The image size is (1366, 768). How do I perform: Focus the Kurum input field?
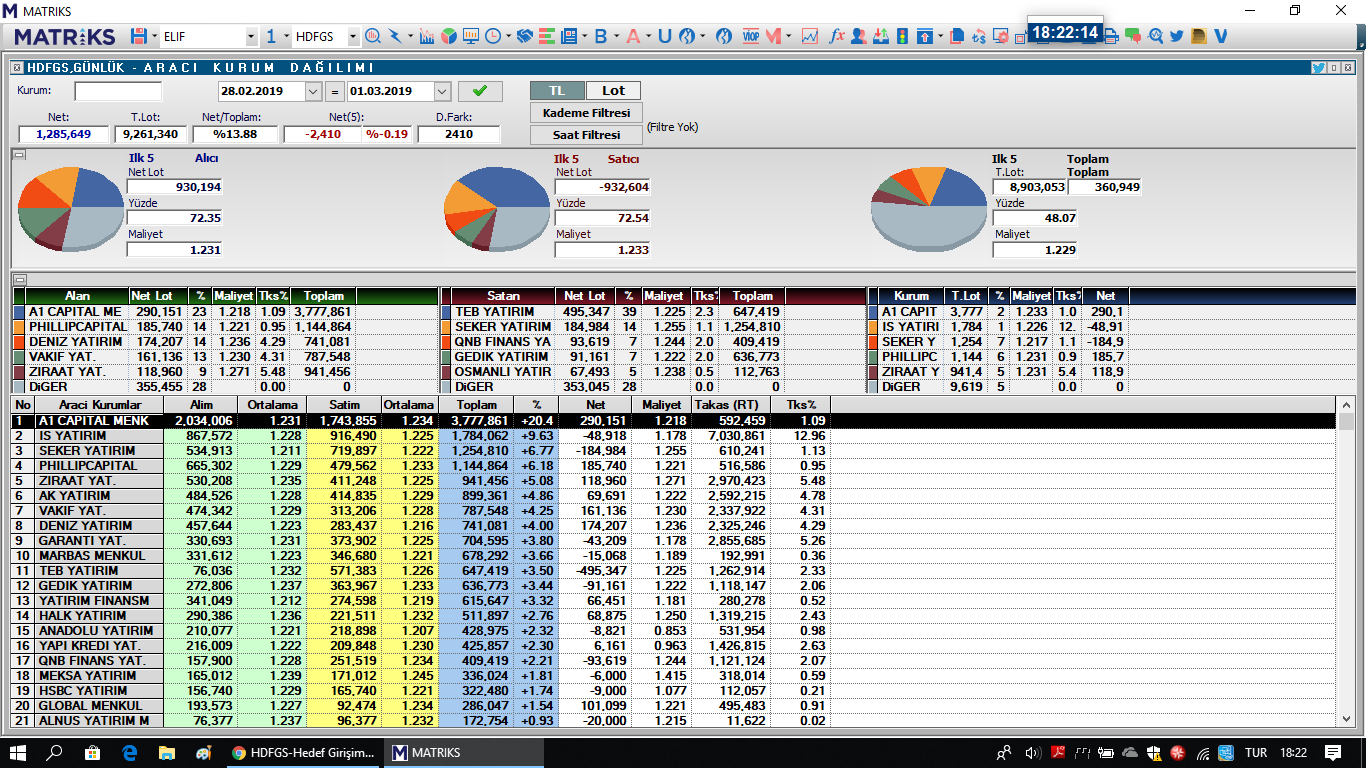pyautogui.click(x=117, y=91)
